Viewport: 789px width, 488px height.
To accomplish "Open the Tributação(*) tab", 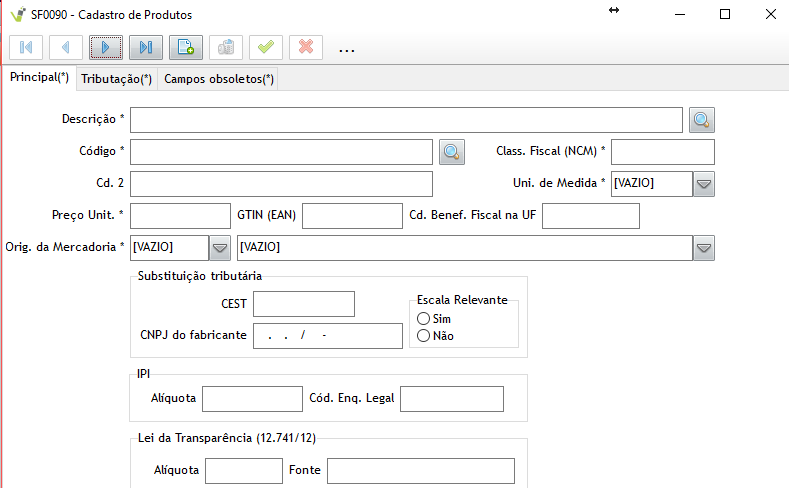I will [117, 79].
